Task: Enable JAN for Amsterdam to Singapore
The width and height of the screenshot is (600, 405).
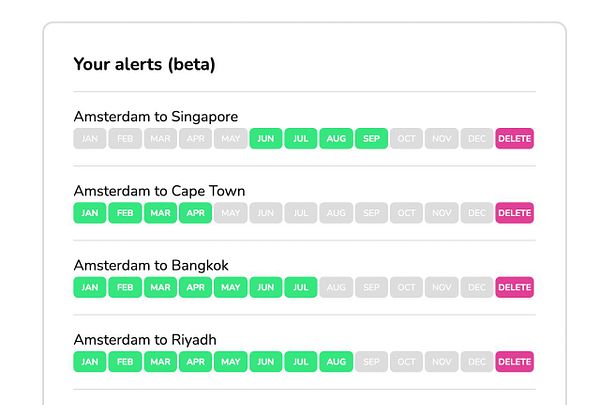Action: coord(90,139)
